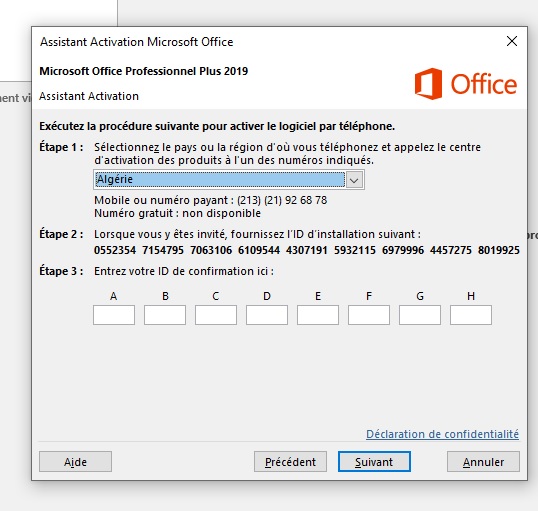The width and height of the screenshot is (538, 511).
Task: Focus confirmation ID field A
Action: coord(114,315)
